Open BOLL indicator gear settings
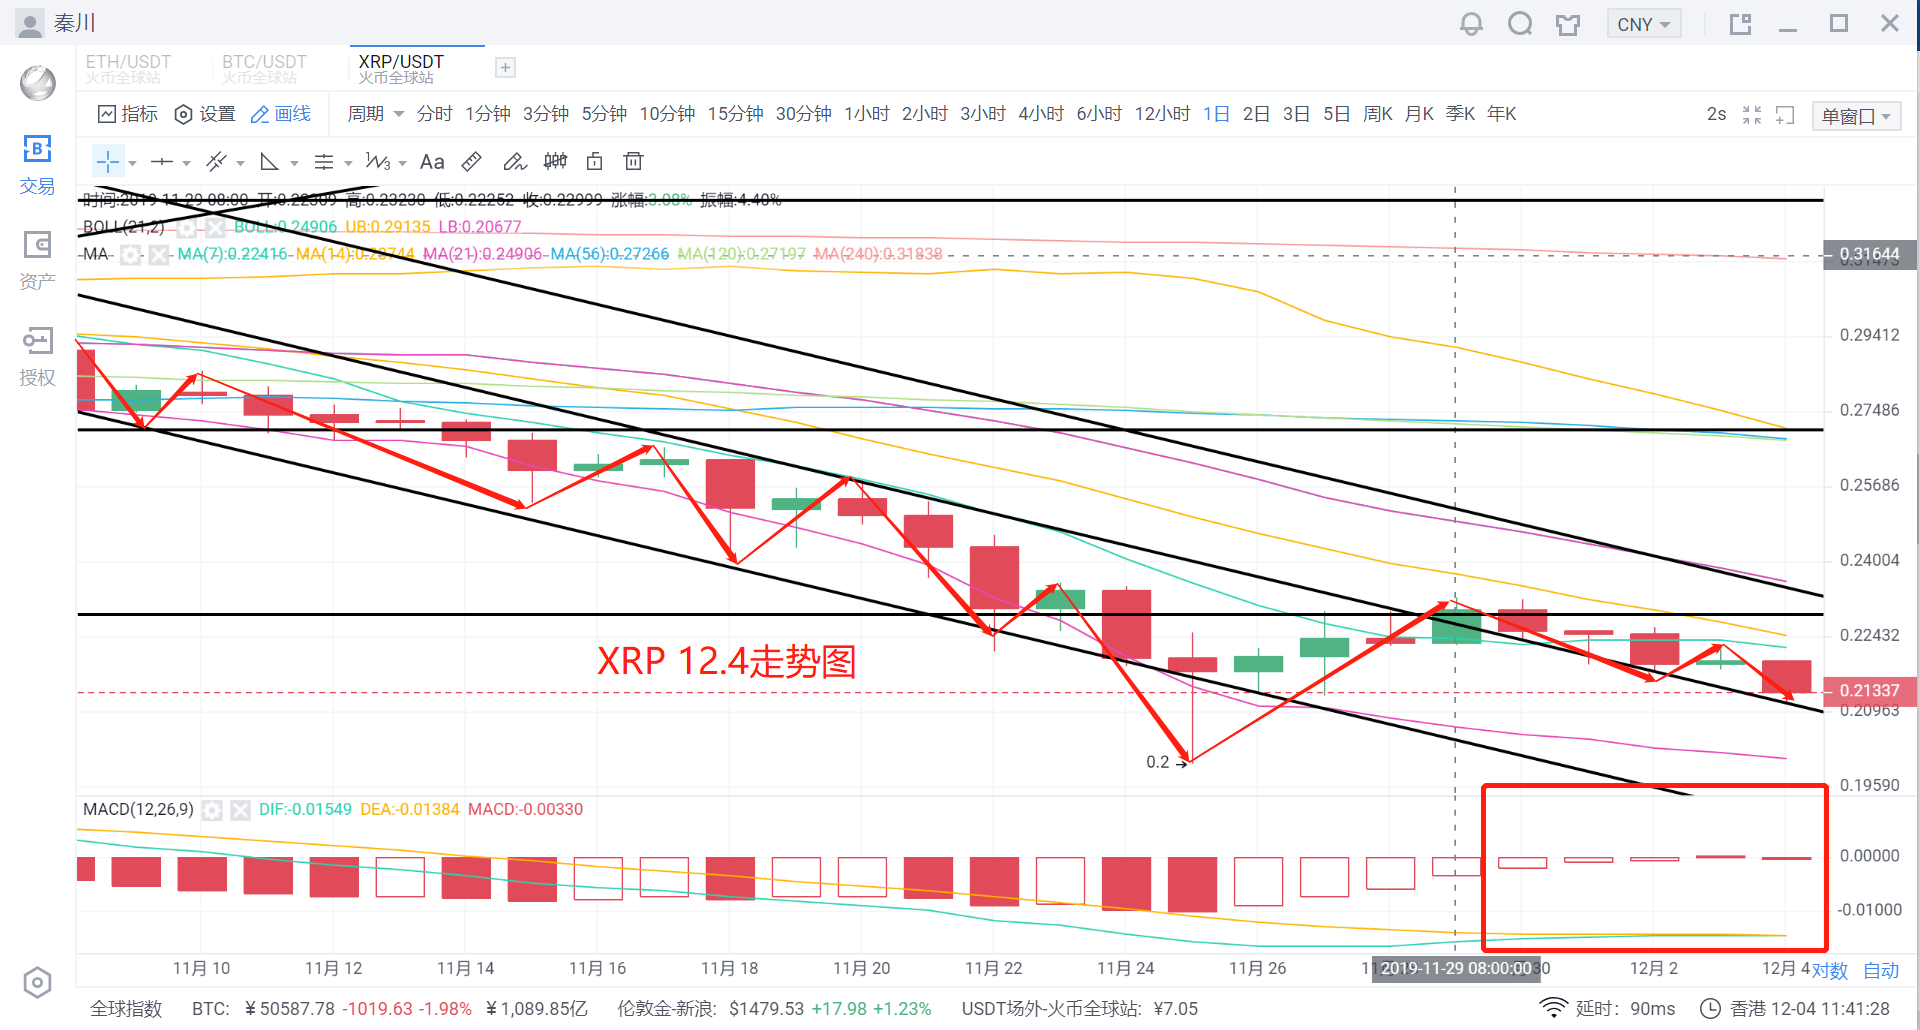Viewport: 1920px width, 1030px height. tap(187, 228)
